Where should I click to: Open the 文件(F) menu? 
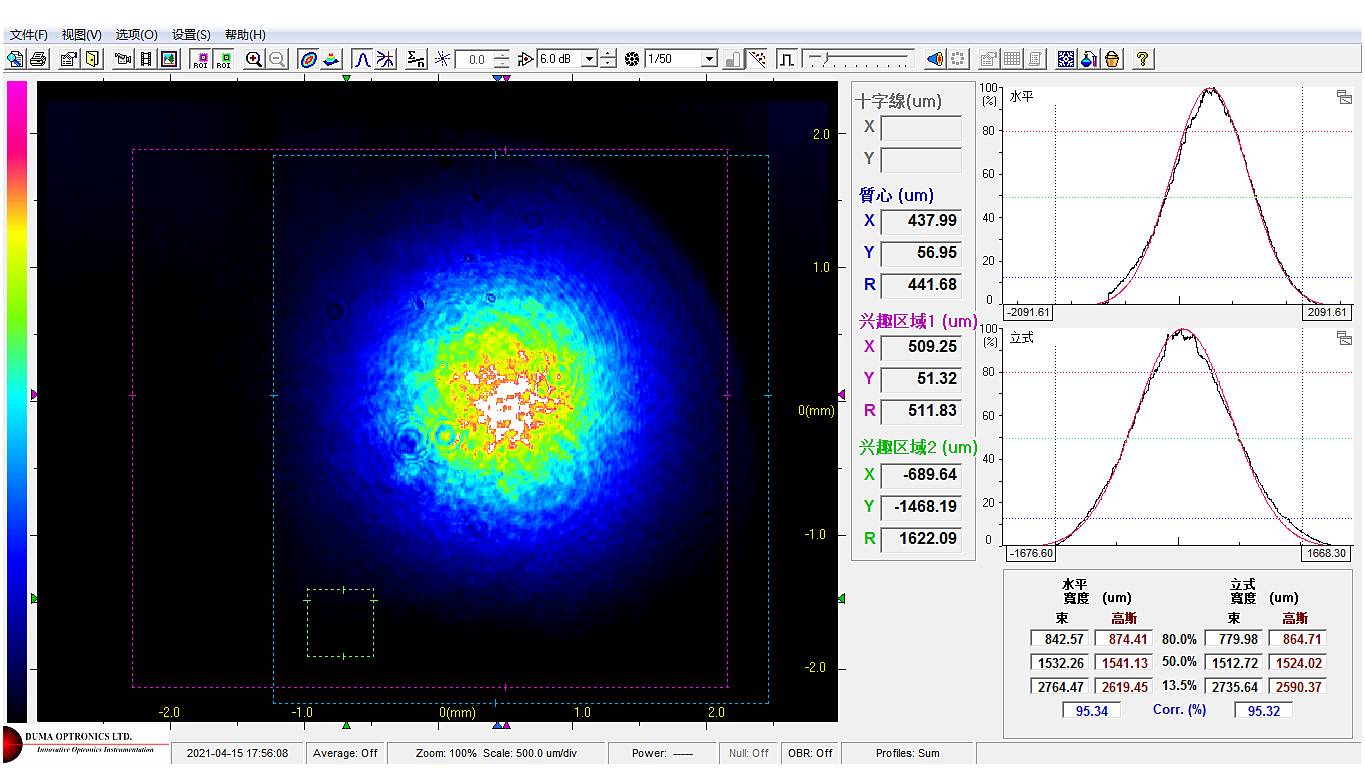(29, 34)
